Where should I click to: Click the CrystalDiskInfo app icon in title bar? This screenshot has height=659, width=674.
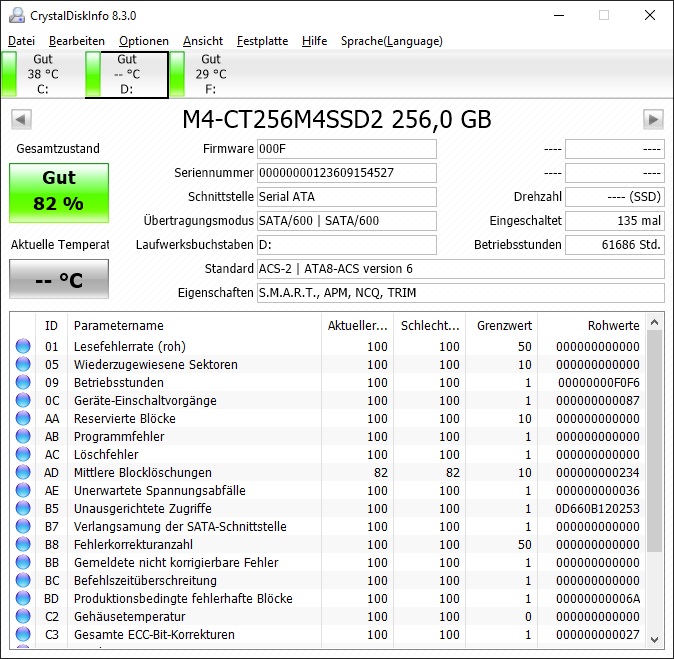point(17,15)
